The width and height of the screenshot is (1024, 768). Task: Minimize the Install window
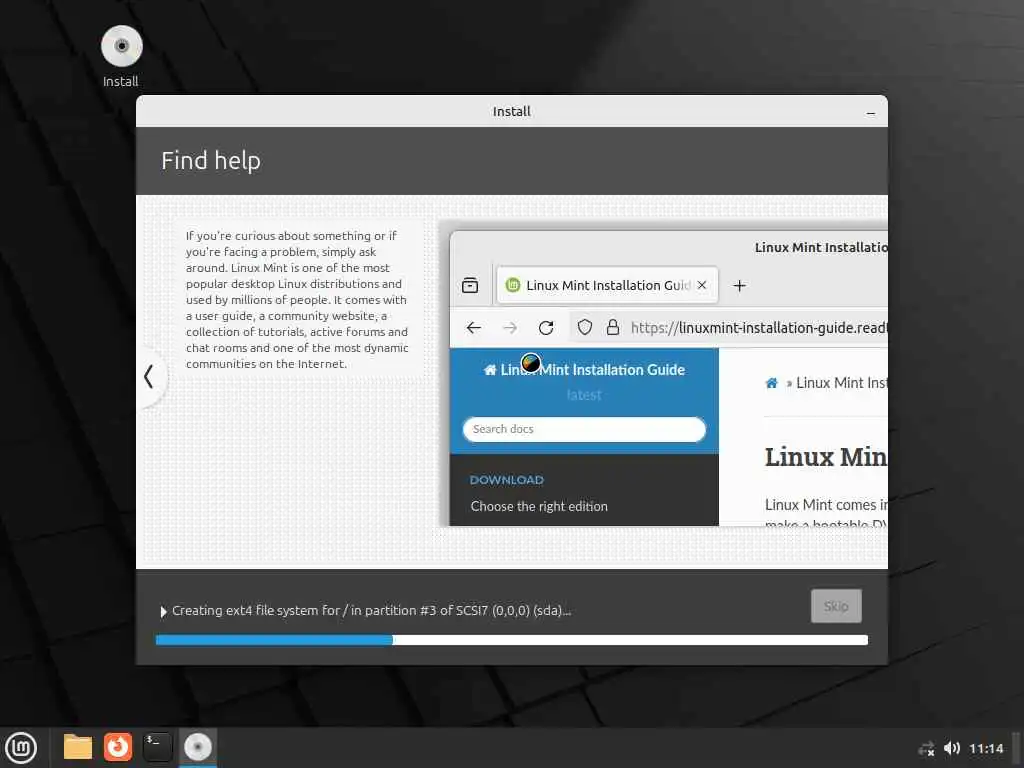coord(871,113)
